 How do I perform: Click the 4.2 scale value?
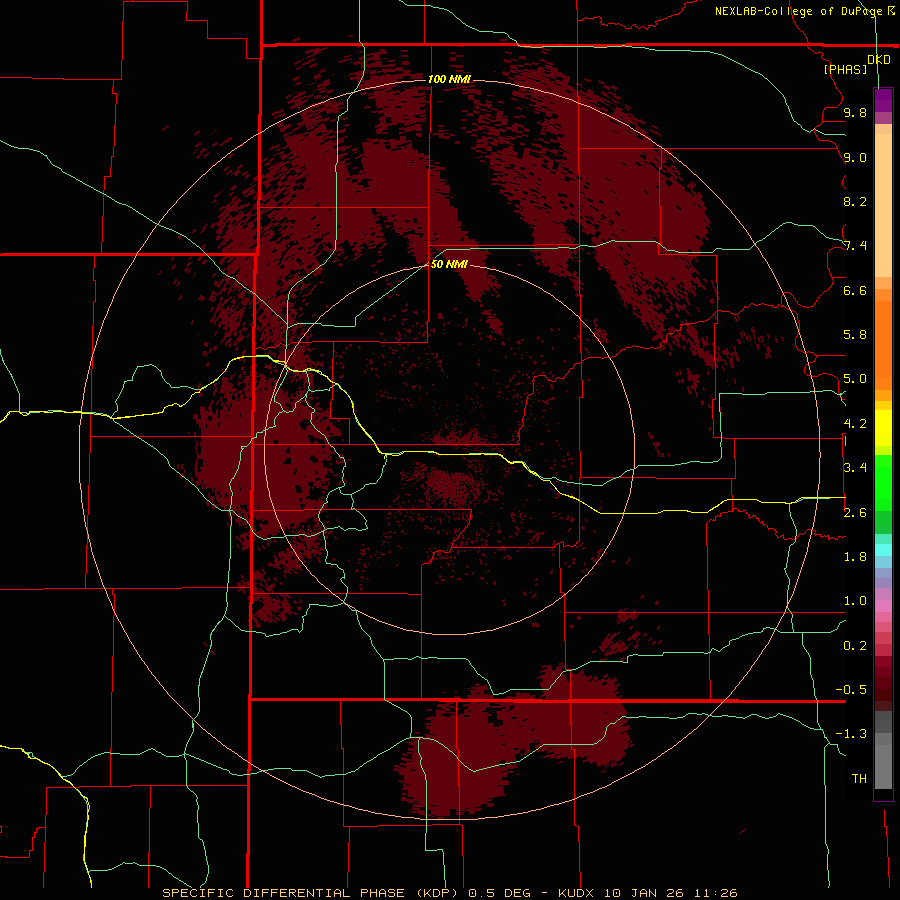[855, 424]
